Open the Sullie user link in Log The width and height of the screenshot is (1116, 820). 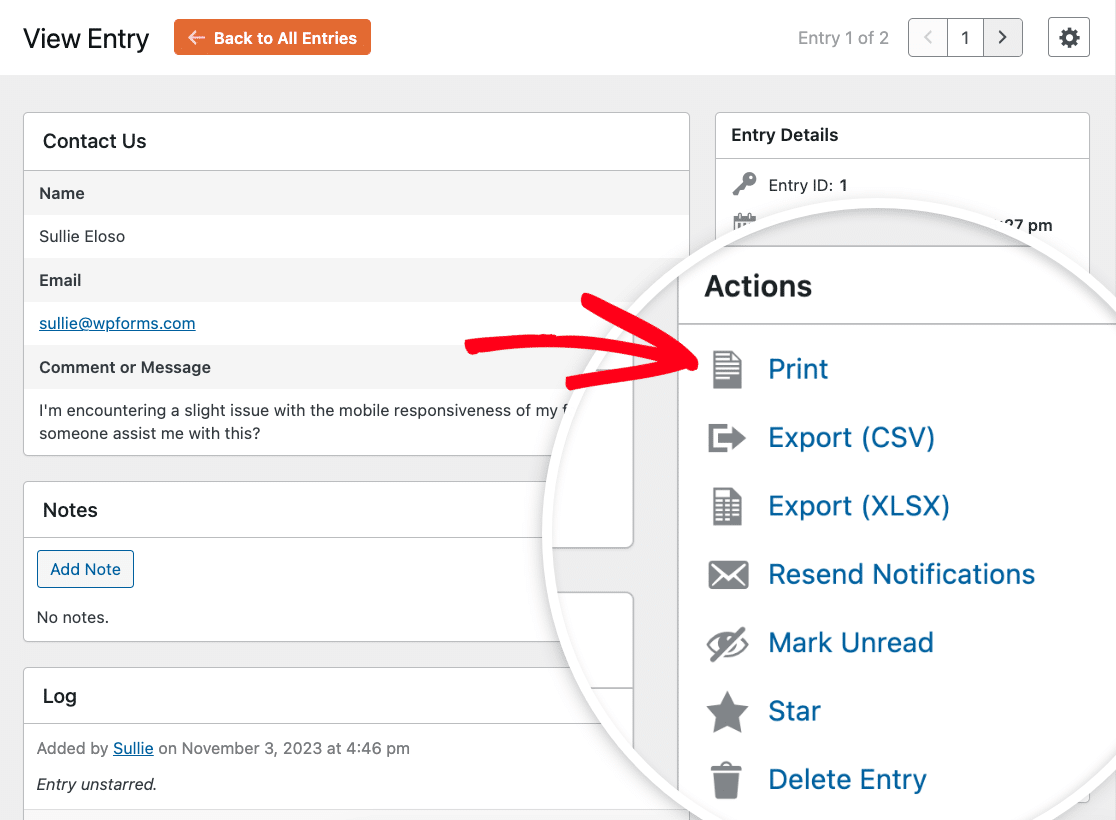point(133,748)
